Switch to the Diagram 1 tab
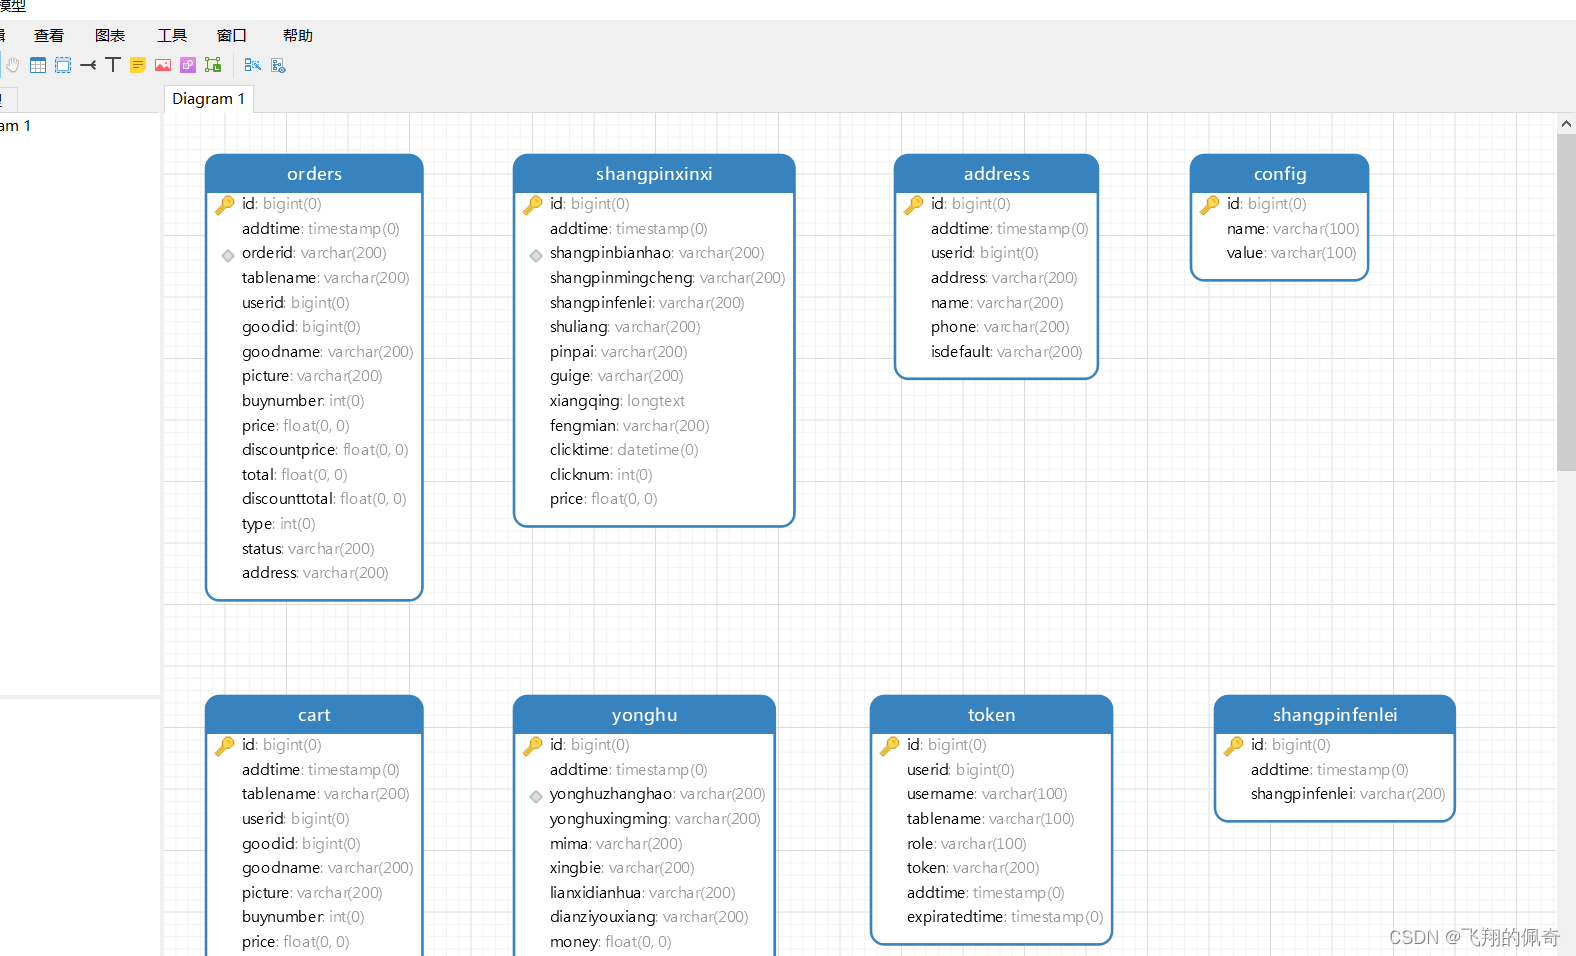 pos(208,99)
